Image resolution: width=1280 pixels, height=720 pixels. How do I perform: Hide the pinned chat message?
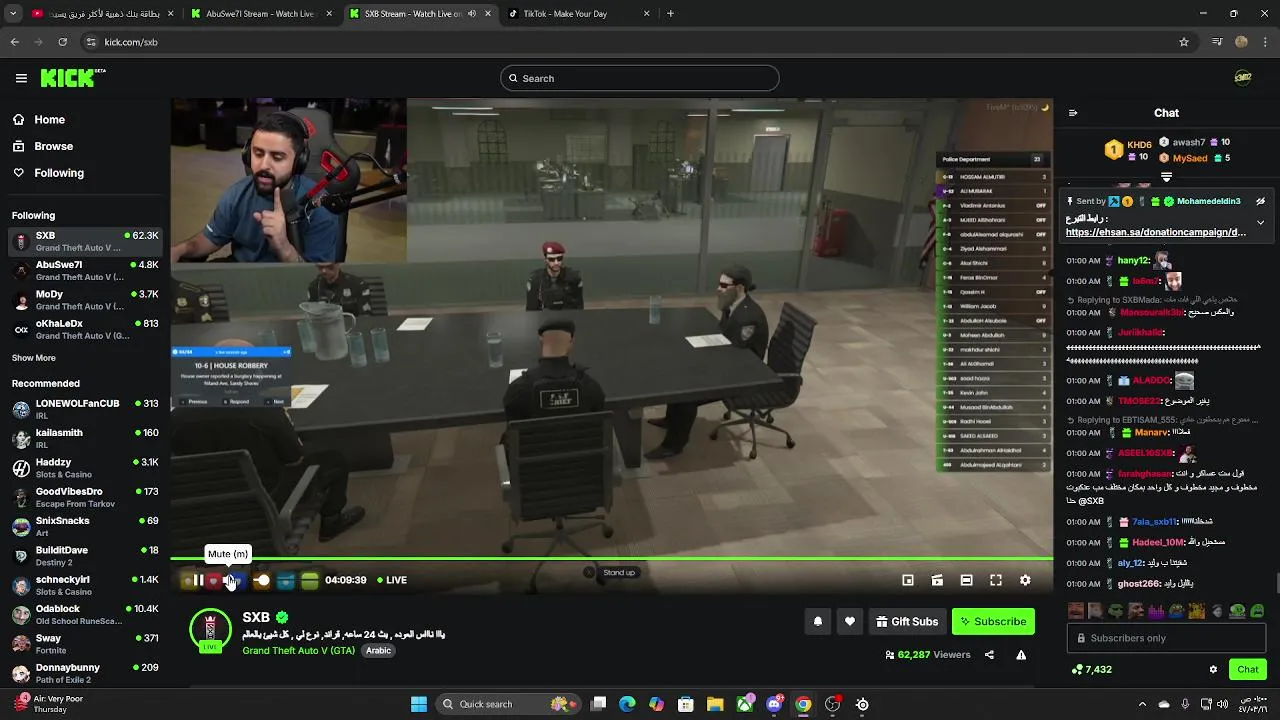[x=1261, y=201]
